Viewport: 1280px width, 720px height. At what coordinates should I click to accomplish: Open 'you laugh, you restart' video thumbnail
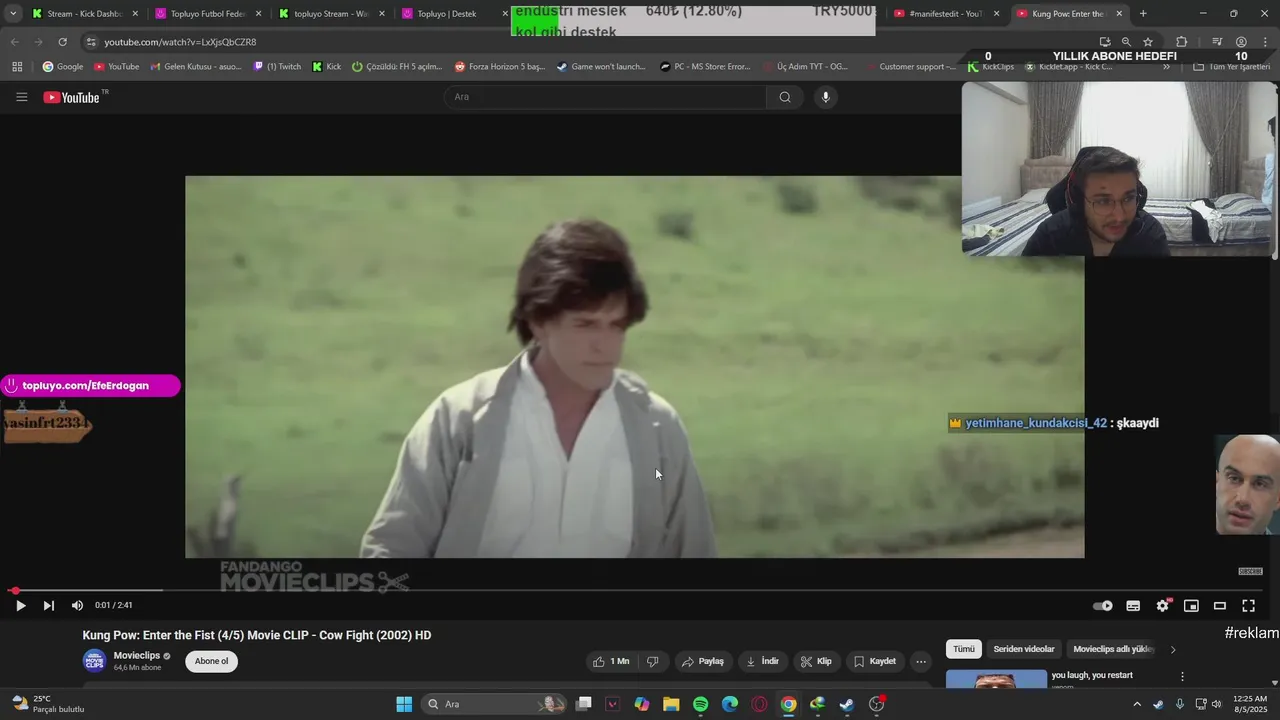(996, 679)
